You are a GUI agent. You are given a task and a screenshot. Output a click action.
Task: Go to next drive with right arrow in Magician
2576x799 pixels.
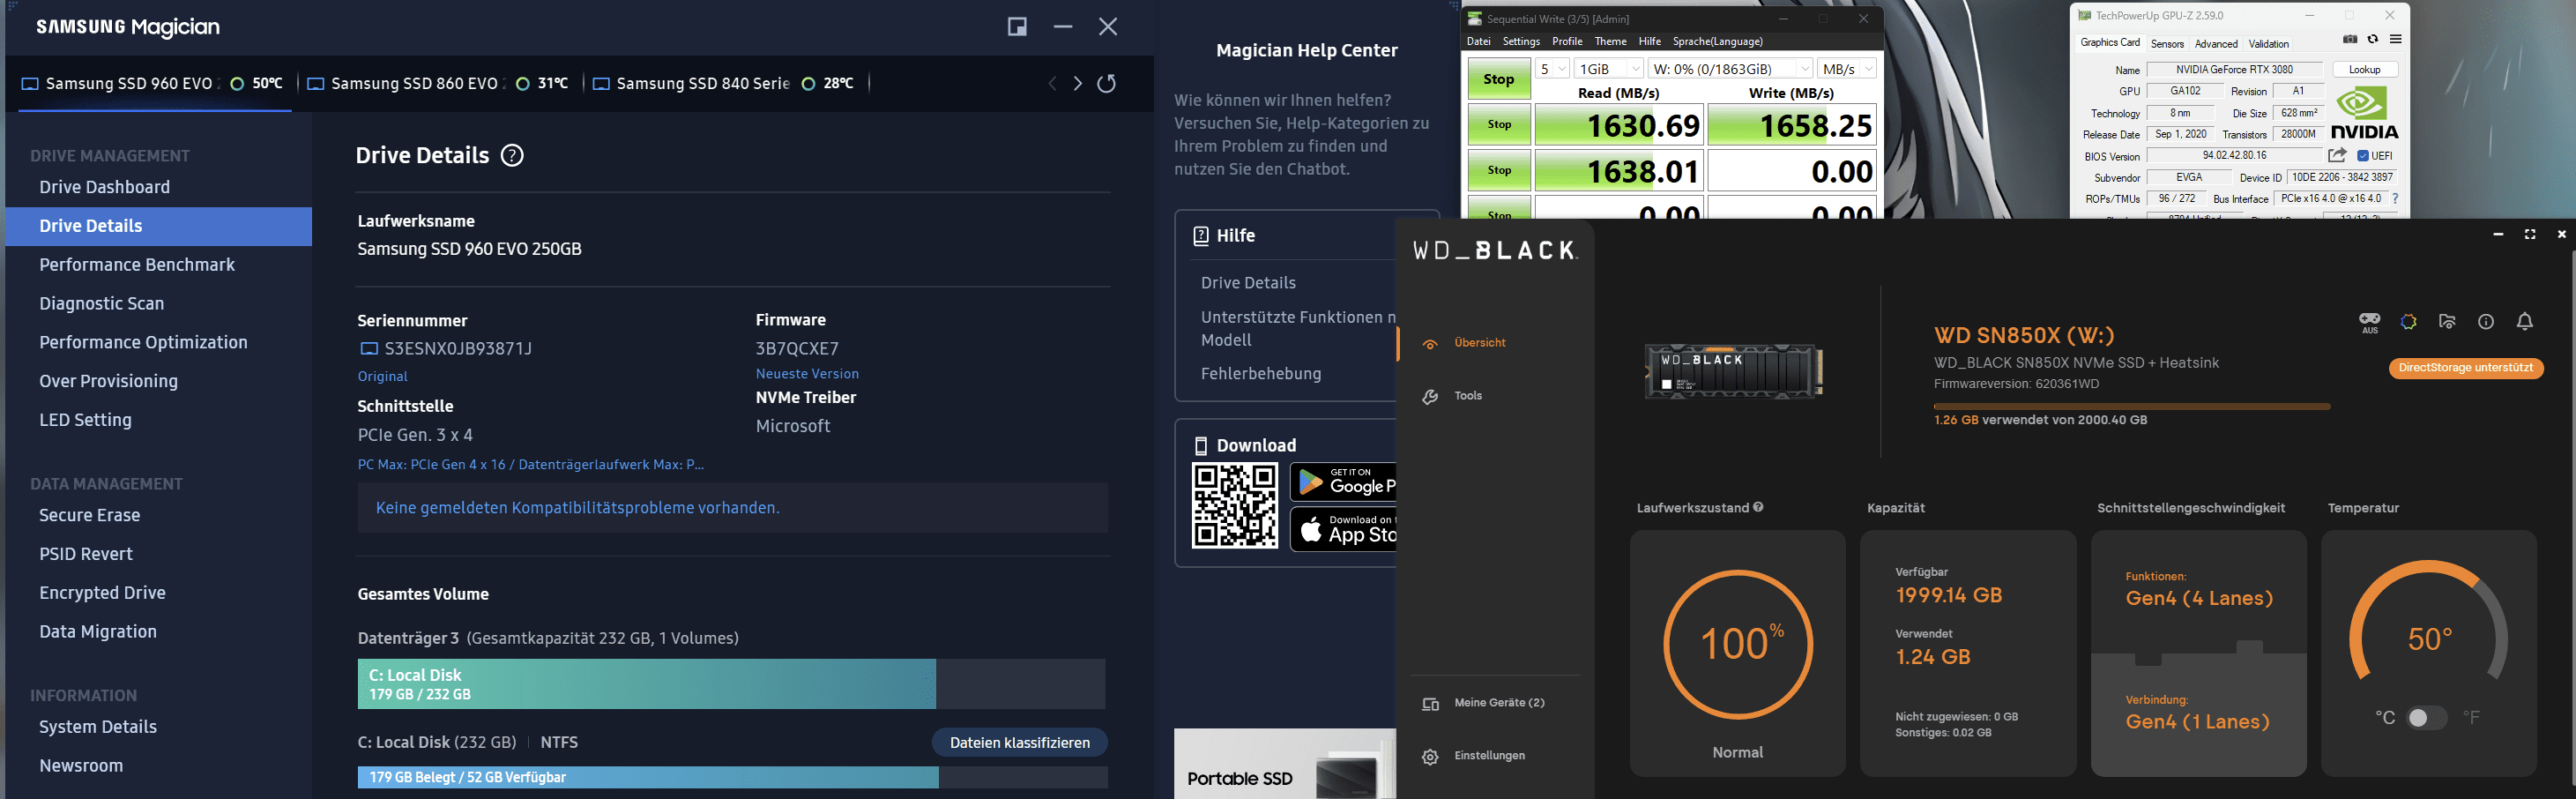coord(1077,84)
